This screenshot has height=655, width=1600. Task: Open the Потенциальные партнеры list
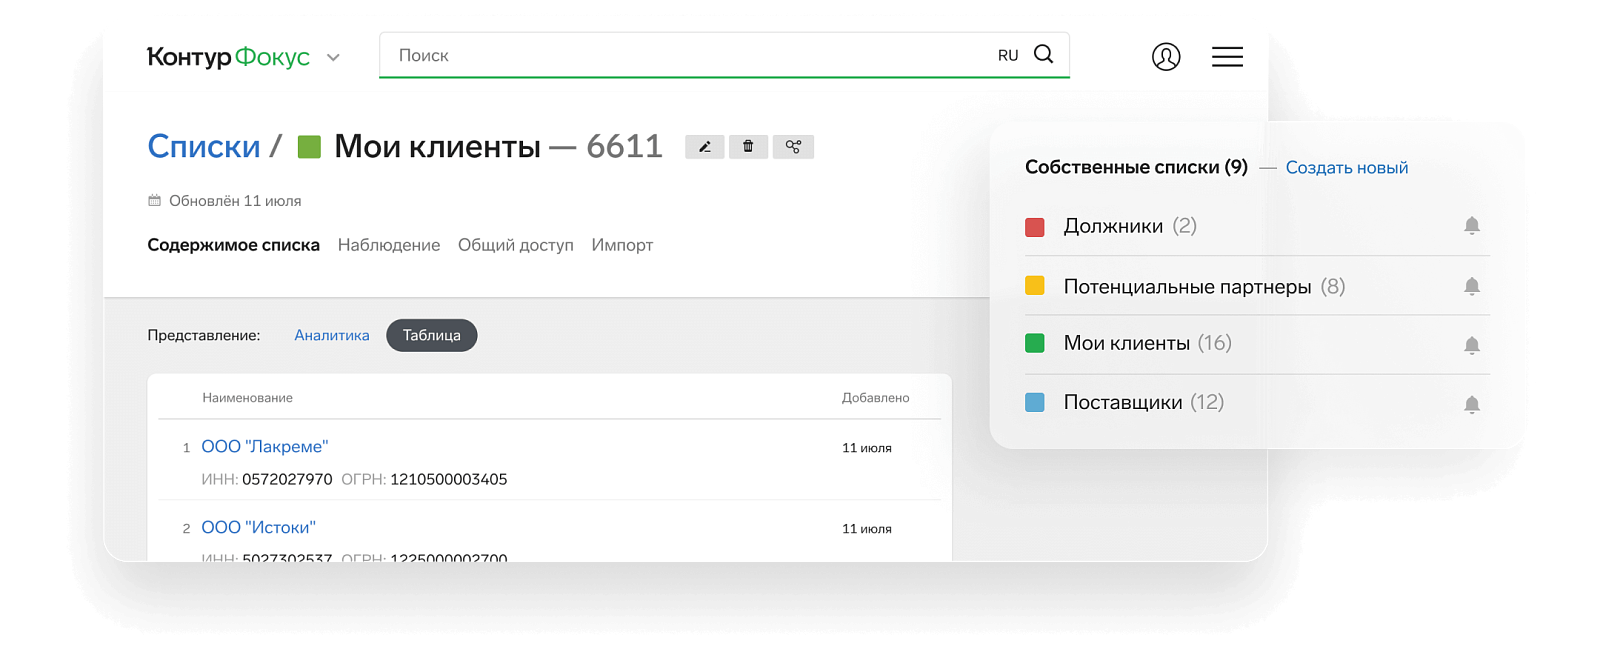pyautogui.click(x=1187, y=287)
